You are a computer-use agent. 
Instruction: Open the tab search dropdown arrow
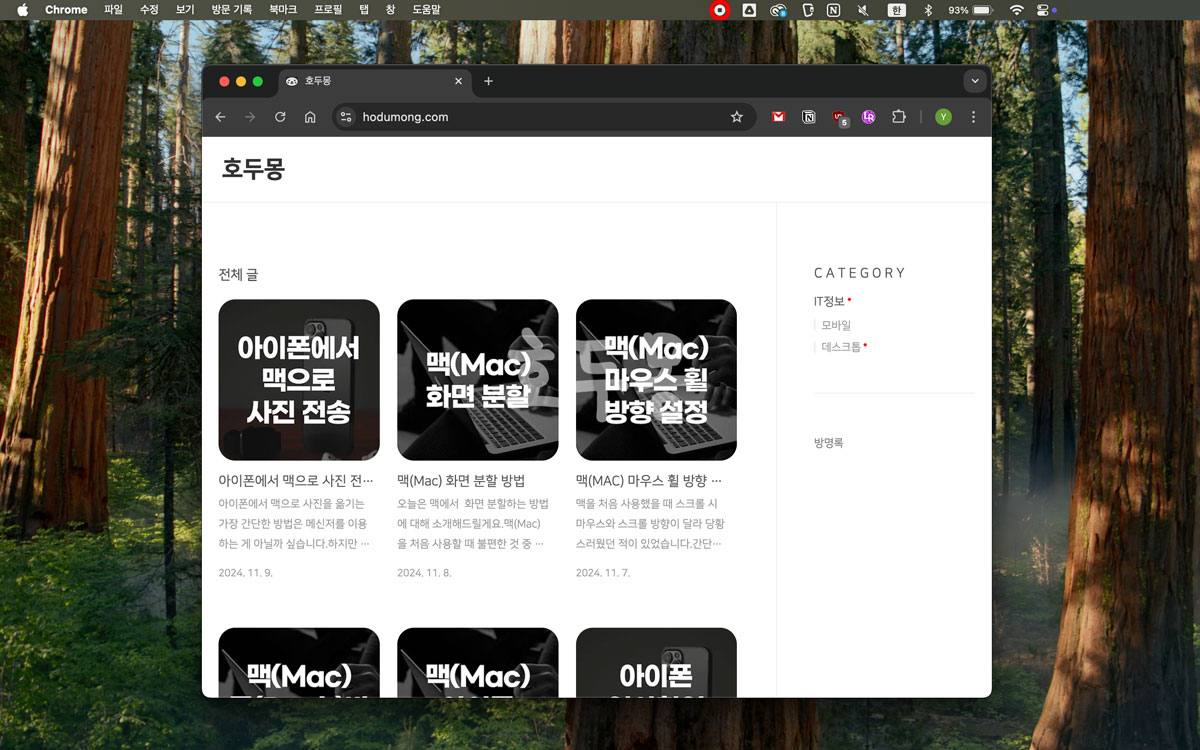point(975,81)
